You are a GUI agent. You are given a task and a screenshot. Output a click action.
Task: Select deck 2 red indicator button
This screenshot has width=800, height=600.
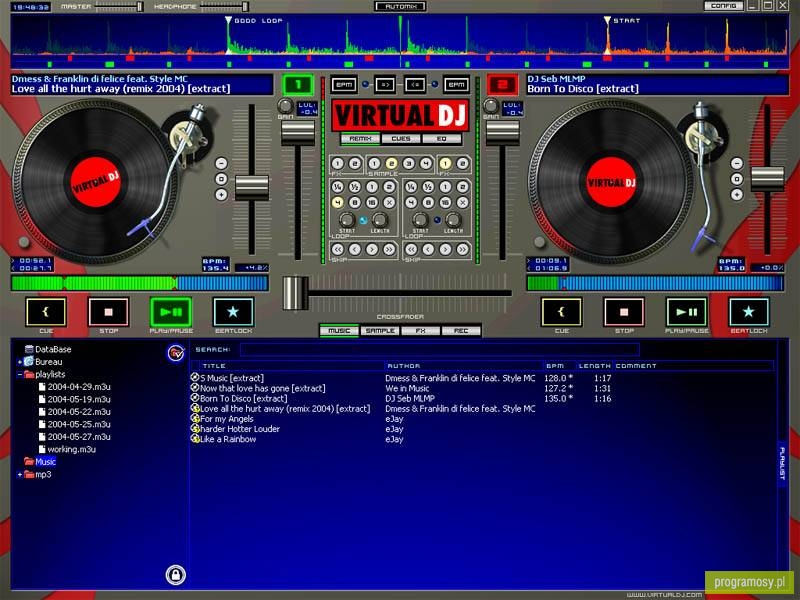click(503, 85)
